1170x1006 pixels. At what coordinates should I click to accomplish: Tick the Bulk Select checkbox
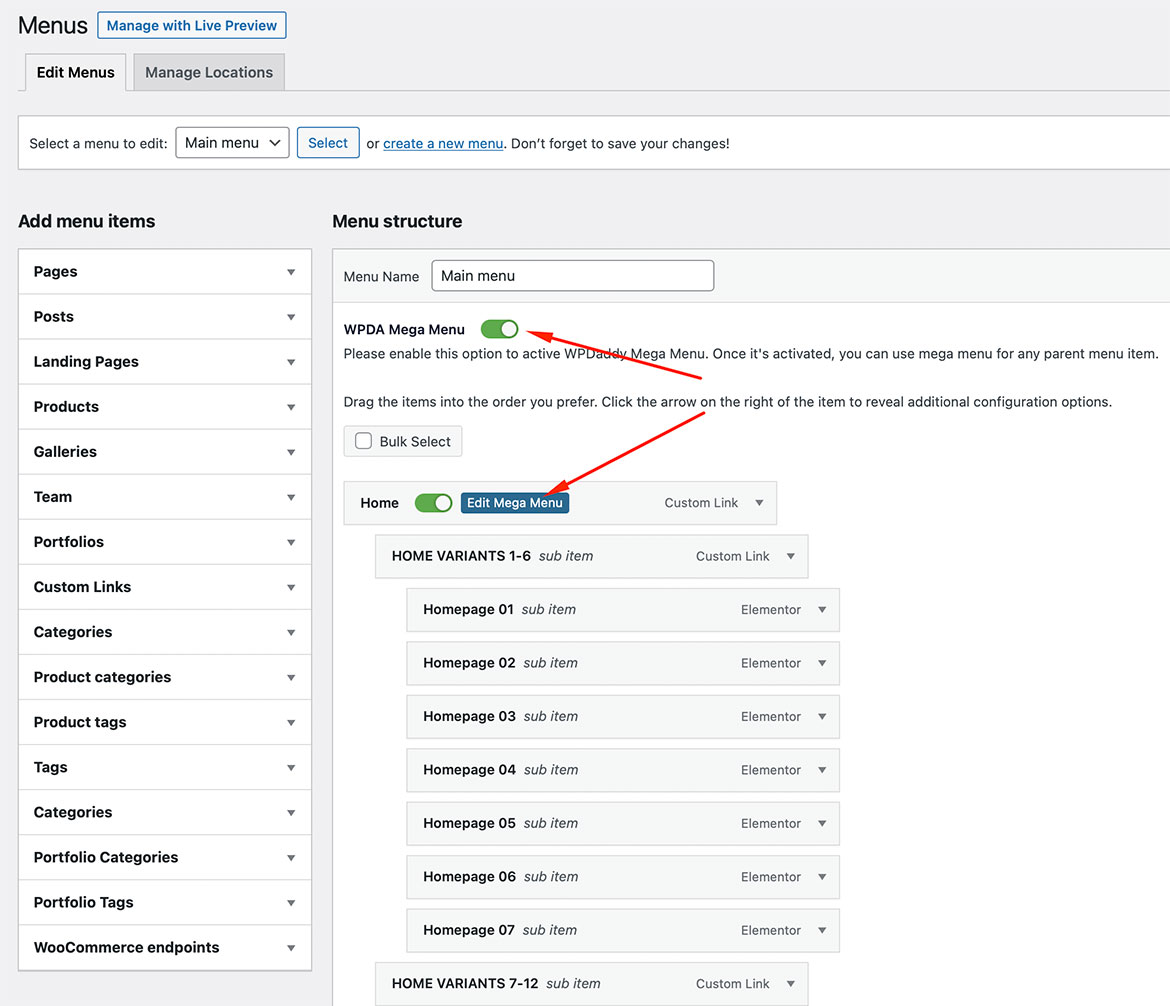point(363,441)
